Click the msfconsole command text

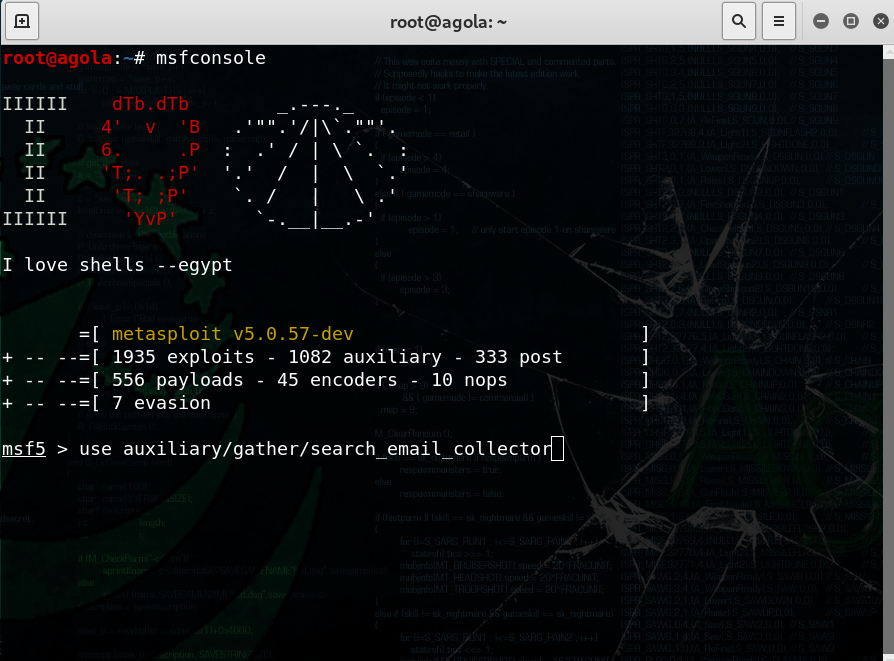211,58
